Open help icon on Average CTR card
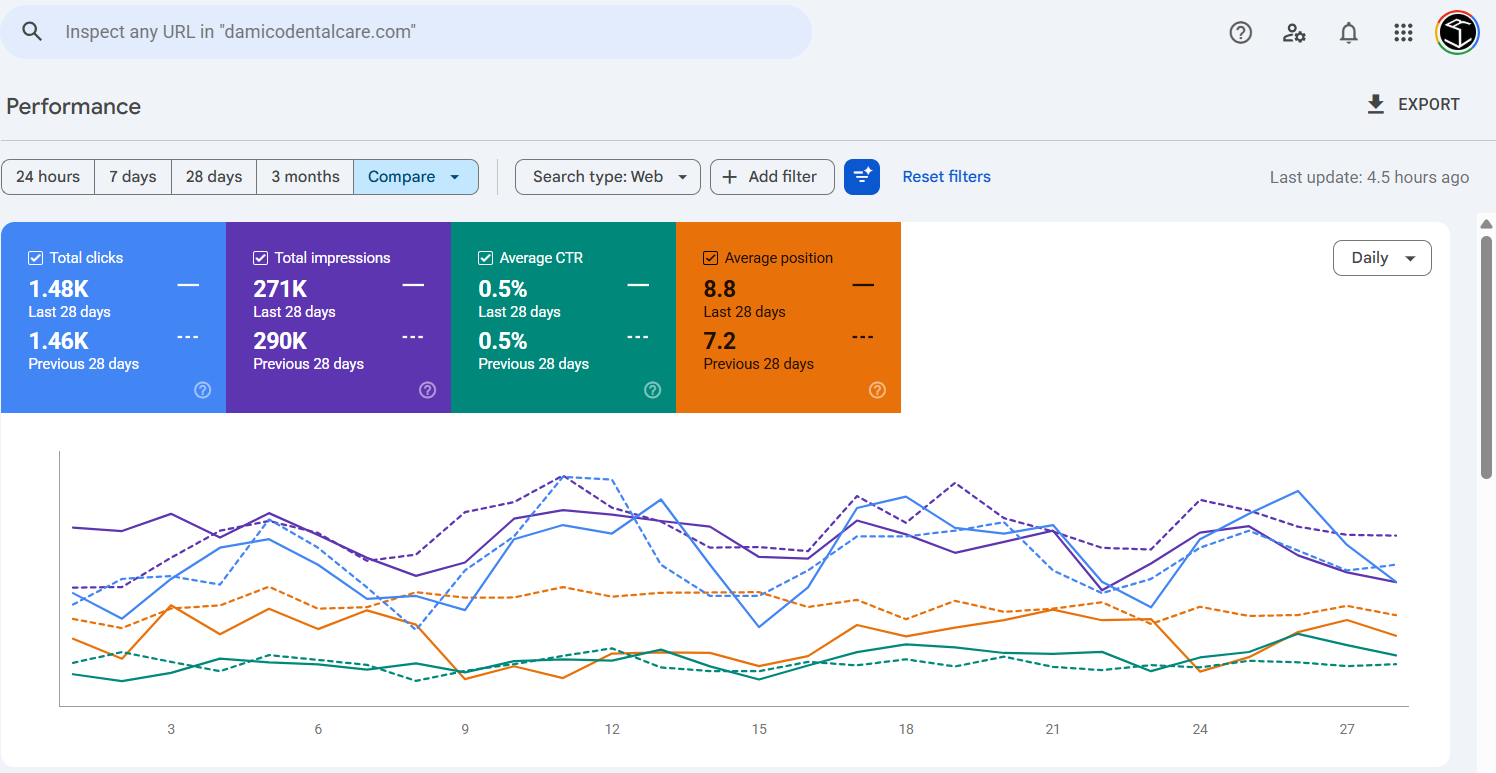Image resolution: width=1496 pixels, height=773 pixels. coord(653,390)
